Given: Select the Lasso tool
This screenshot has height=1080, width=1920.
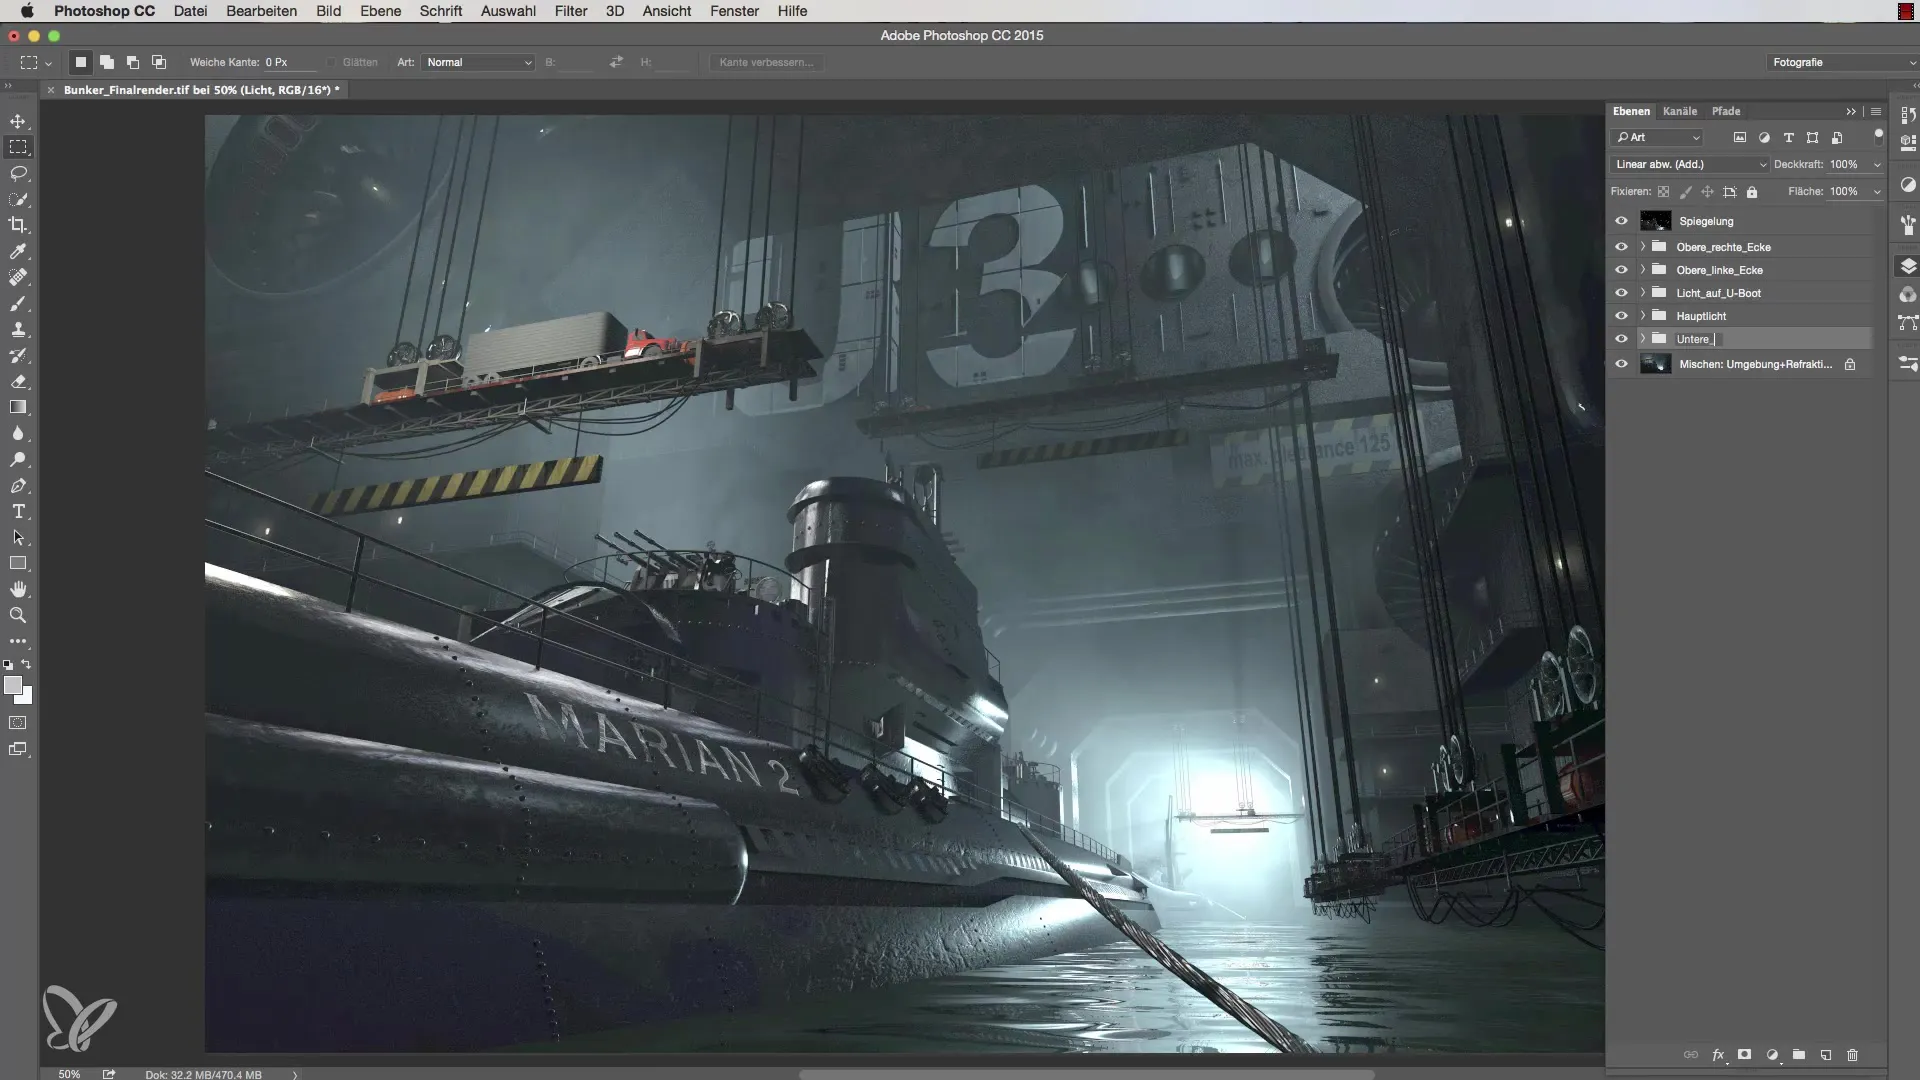Looking at the screenshot, I should click(x=18, y=173).
